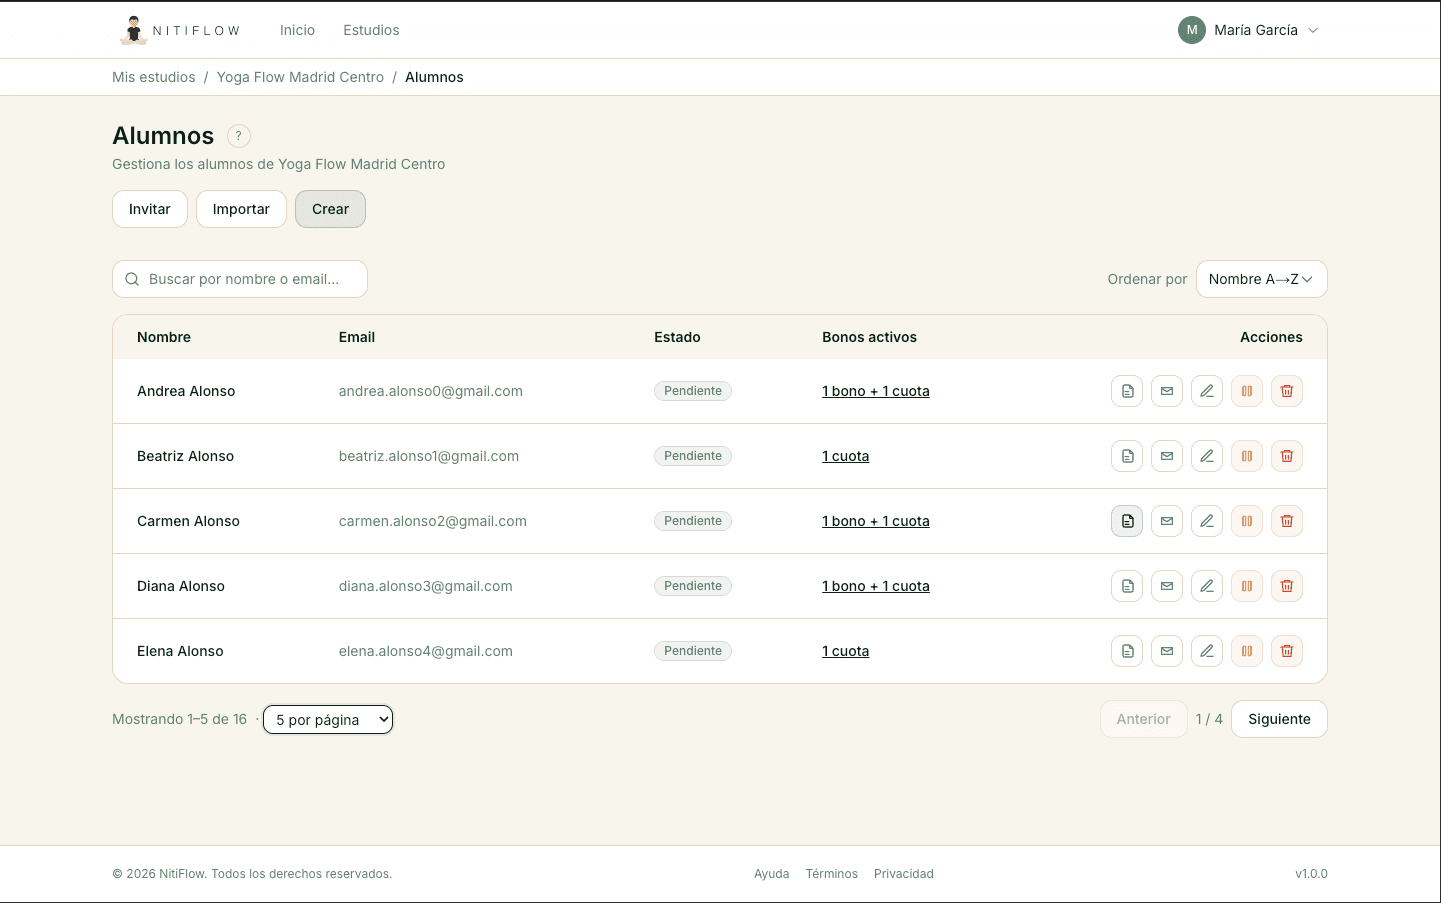Delete Andrea Alonso with trash icon

1287,391
